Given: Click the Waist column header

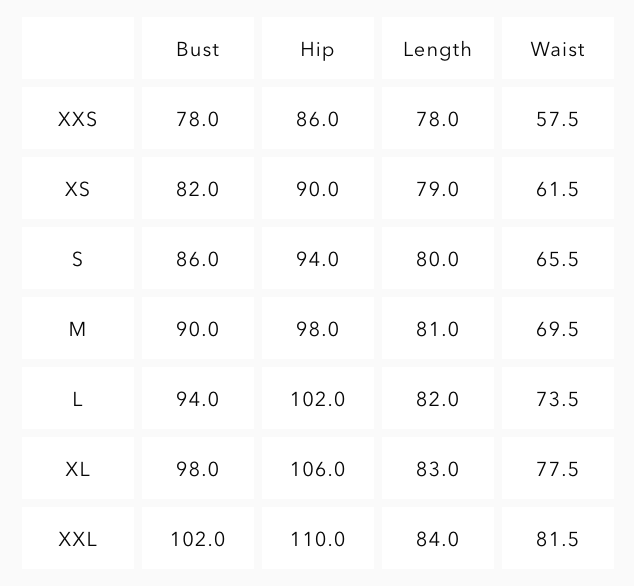Looking at the screenshot, I should tap(558, 49).
